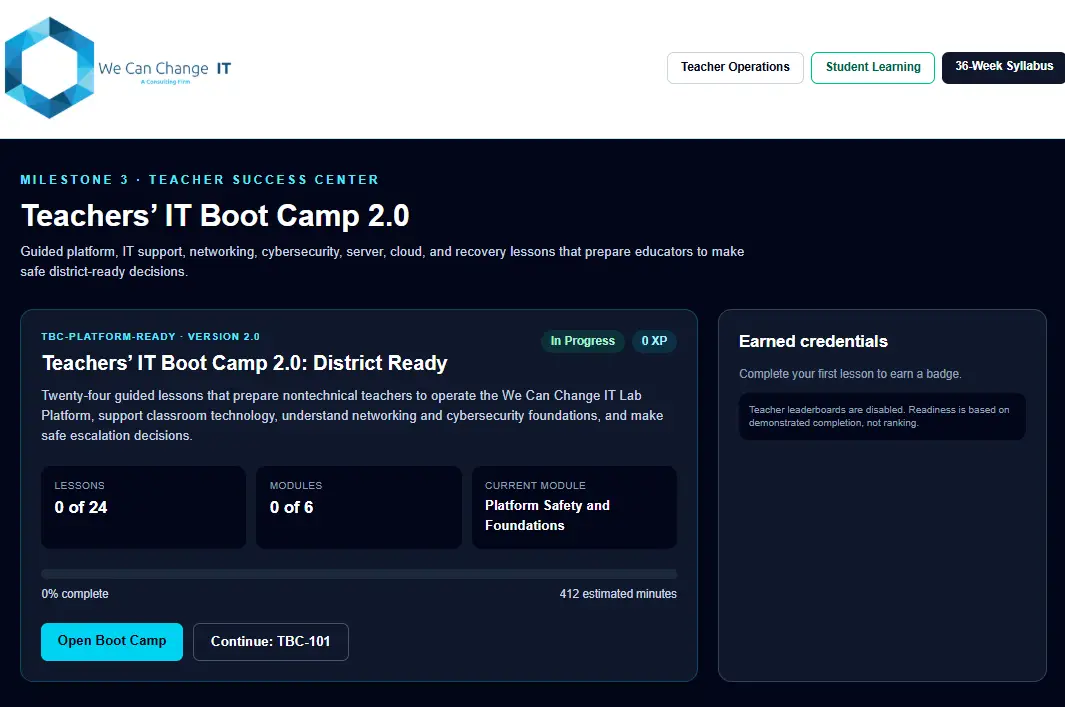Click the District Ready course title
The image size is (1065, 707).
tap(245, 363)
